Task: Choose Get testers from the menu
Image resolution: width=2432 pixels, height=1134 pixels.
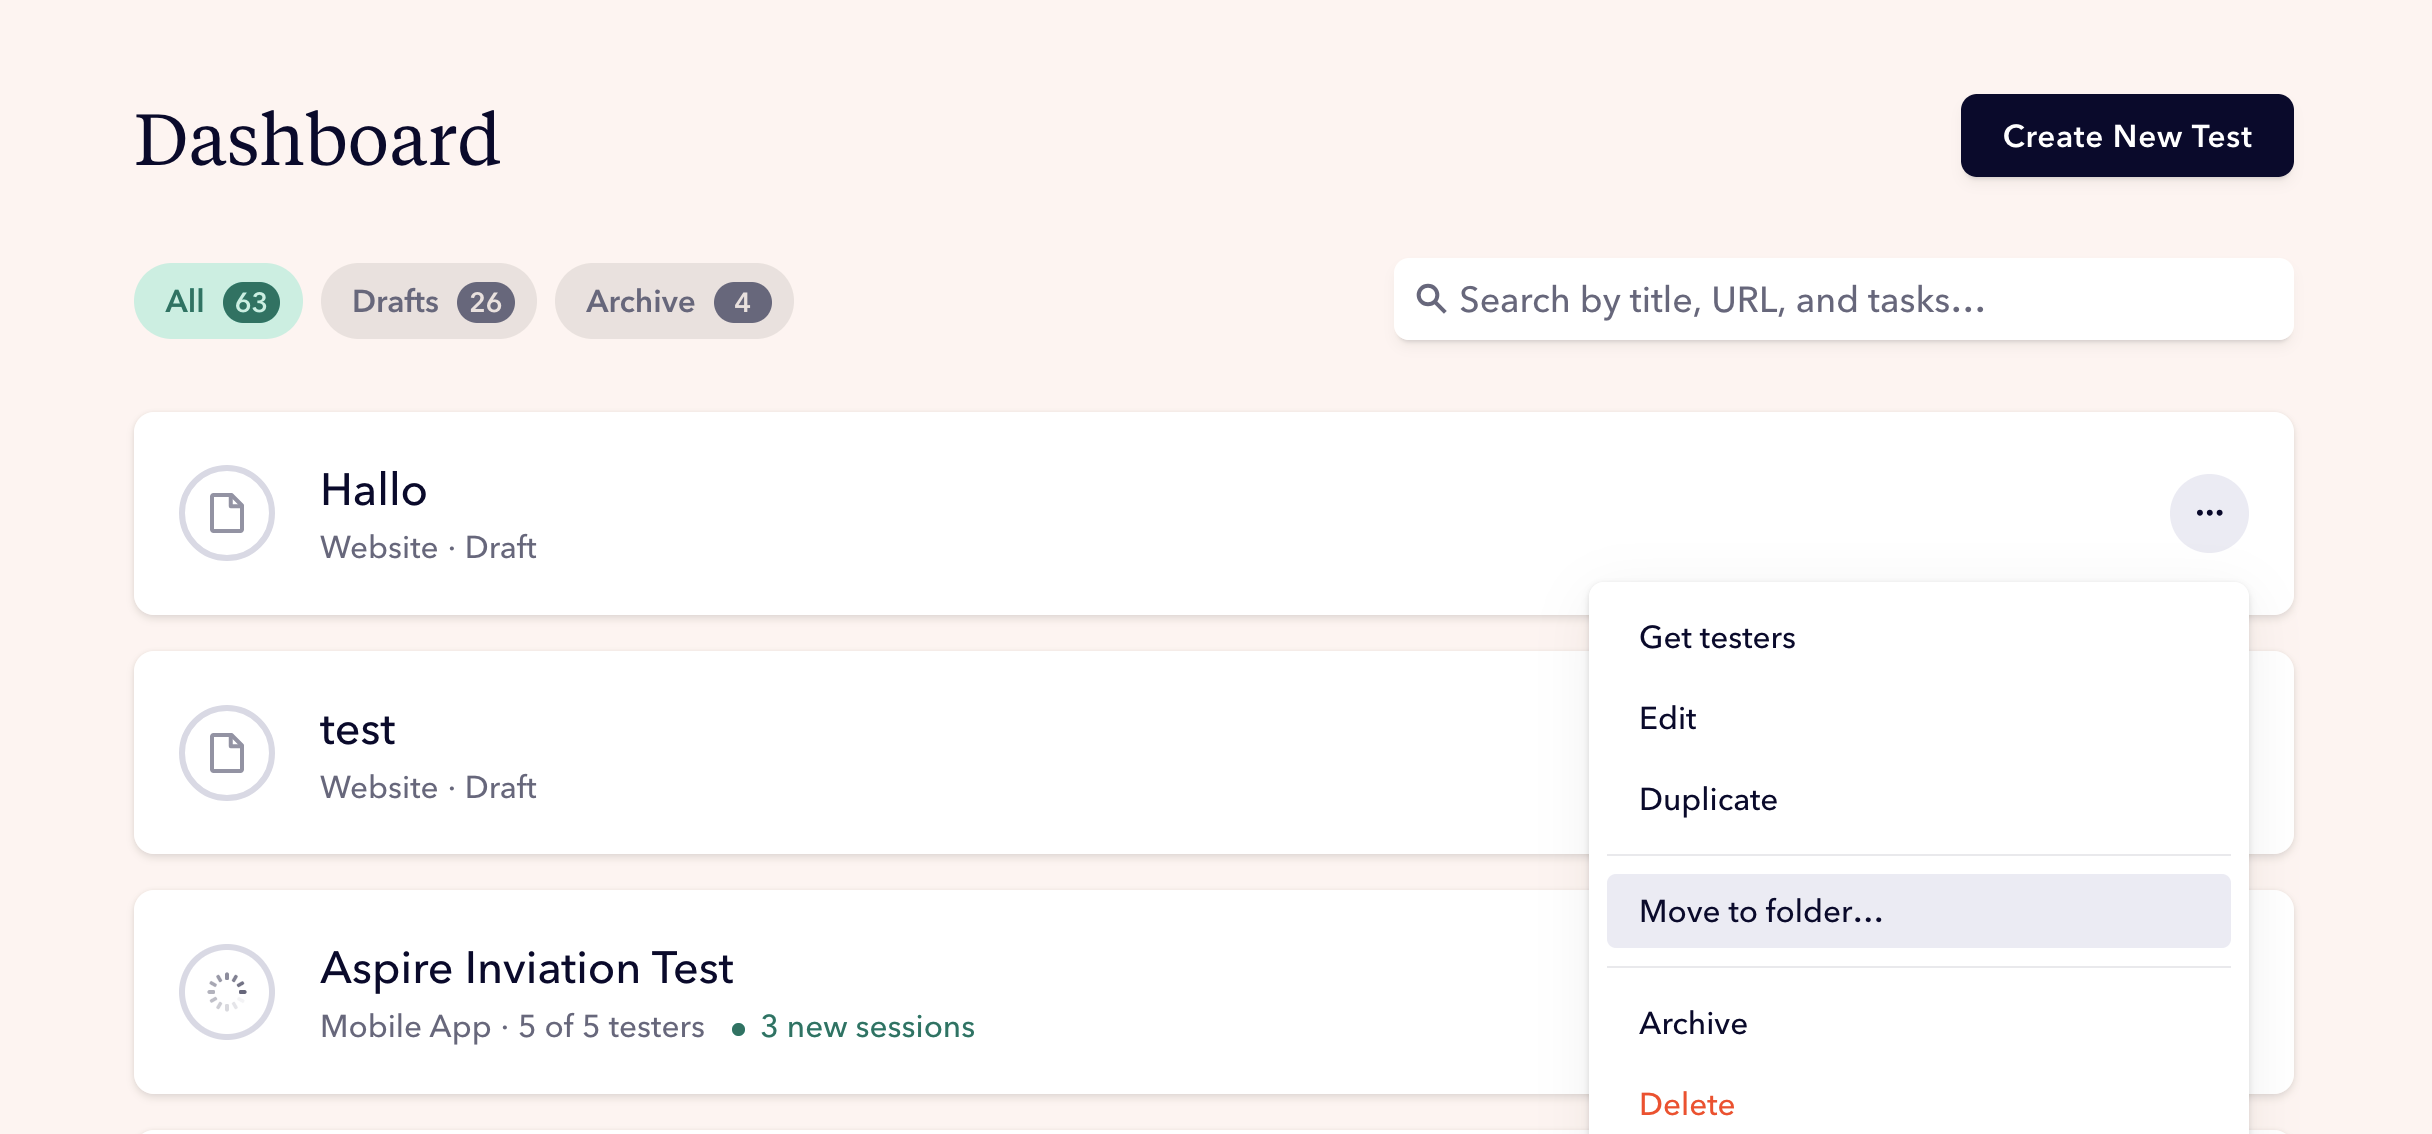Action: click(1717, 638)
